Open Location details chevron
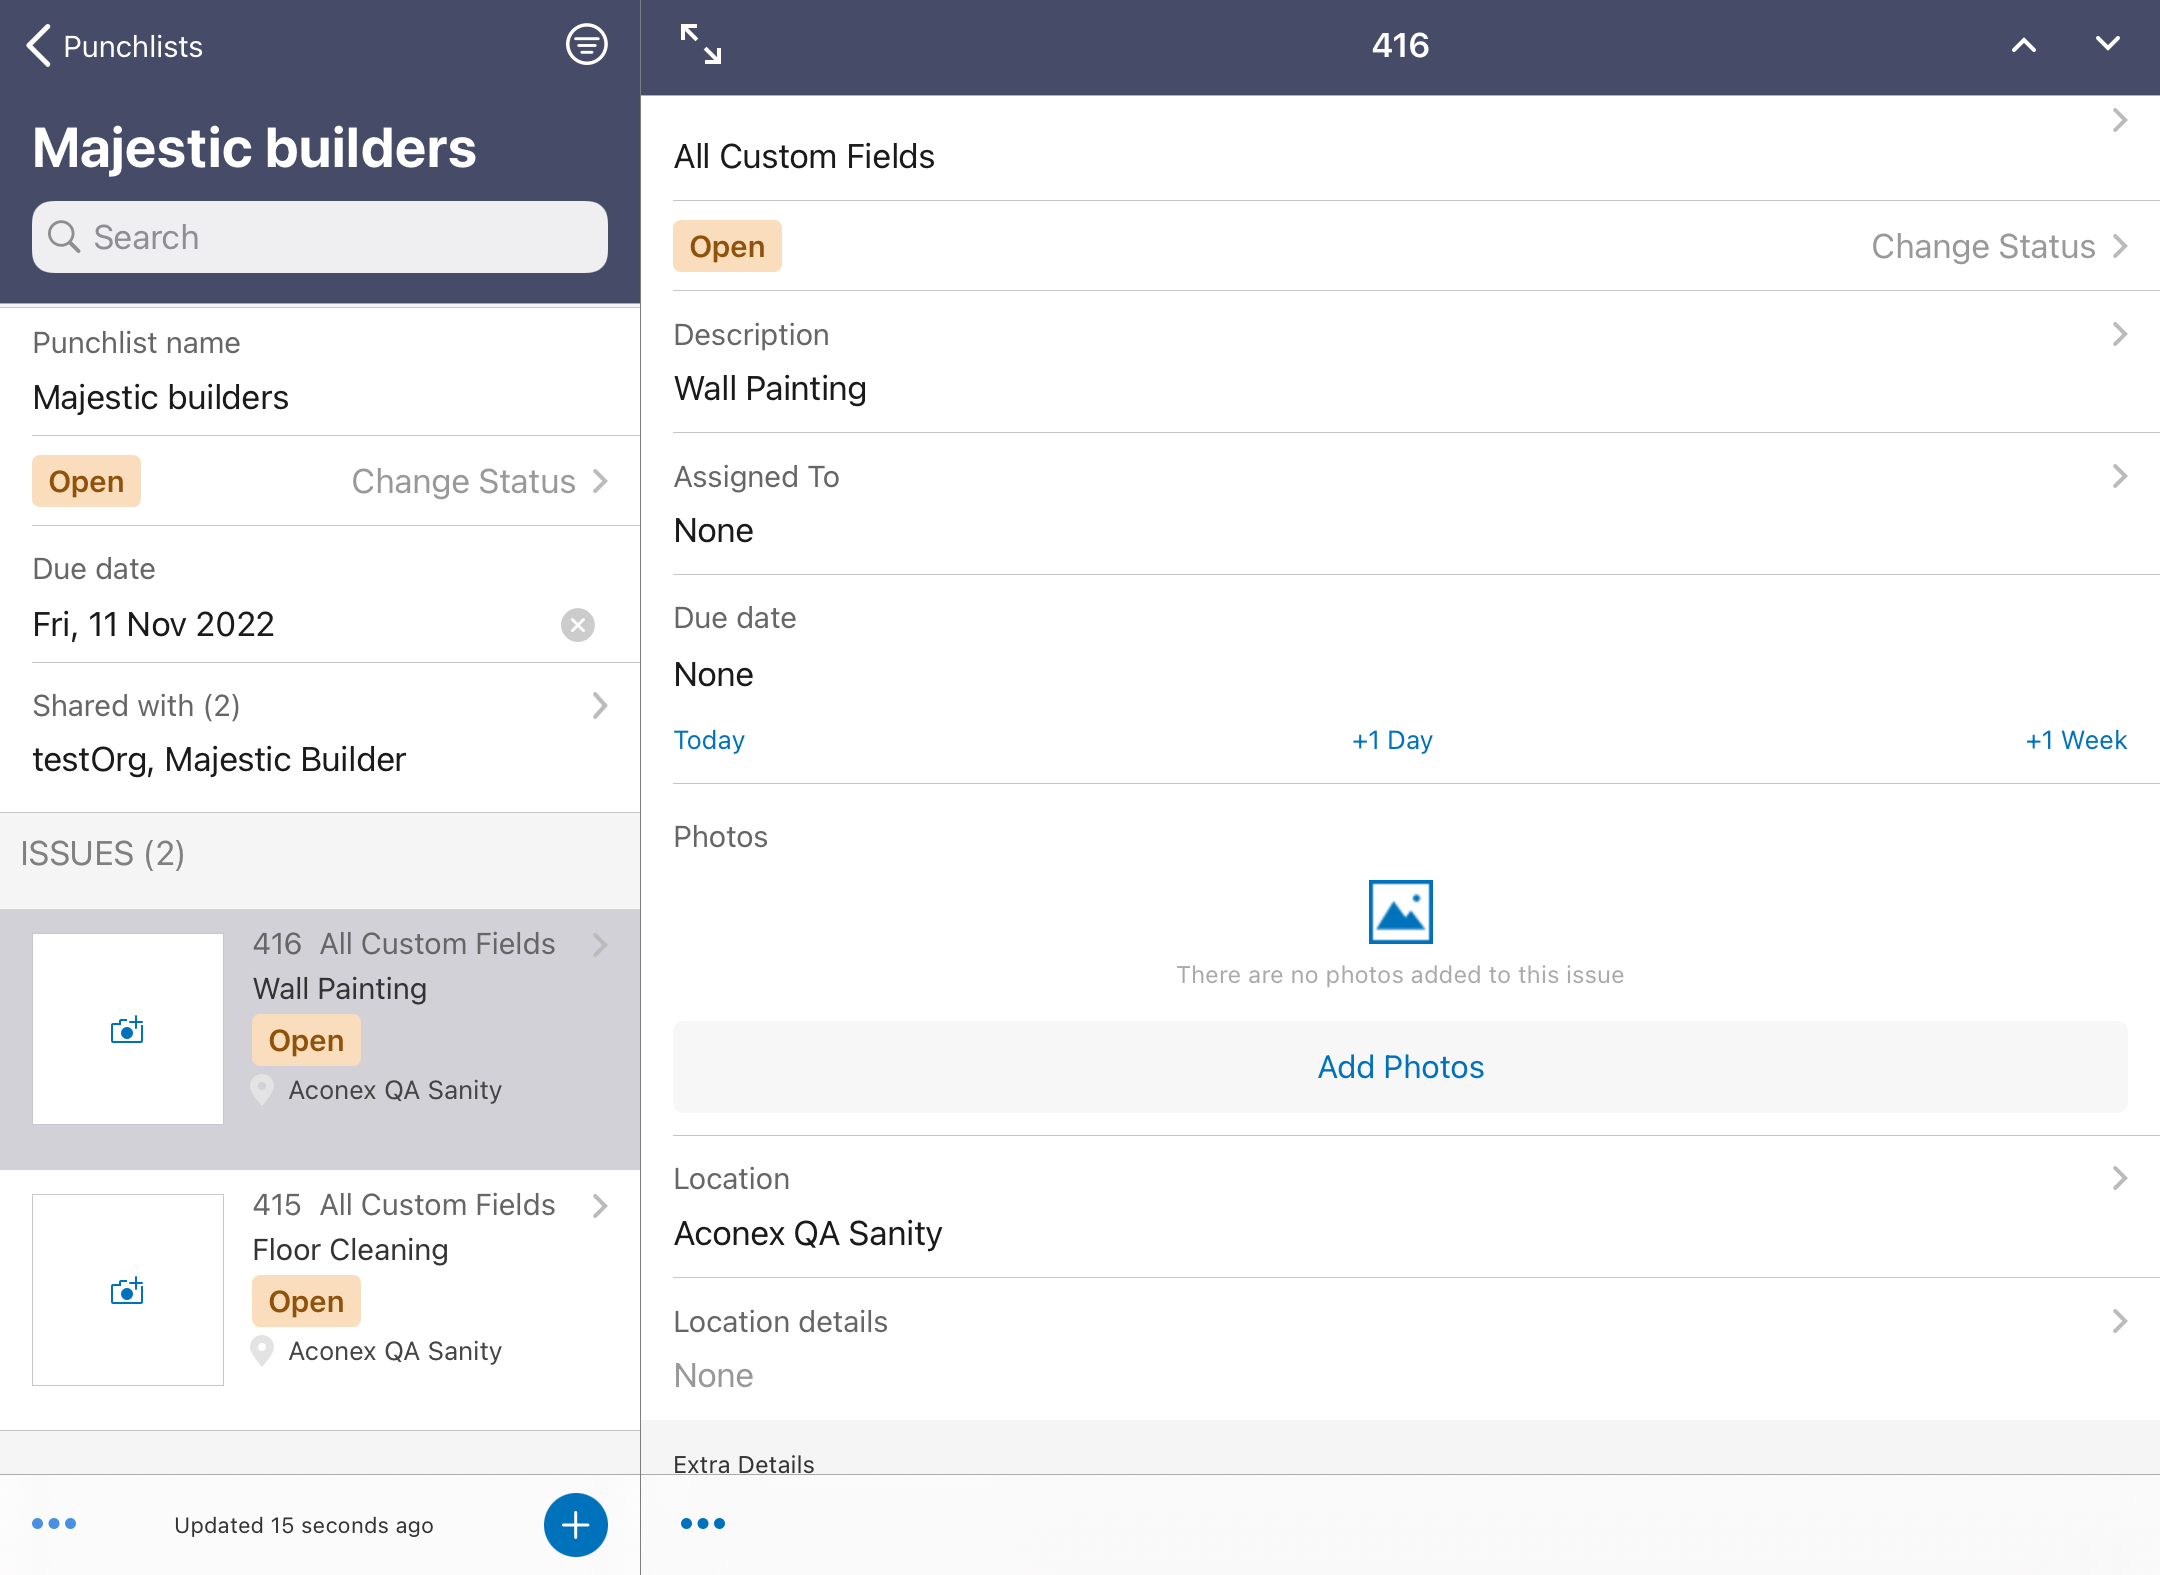The width and height of the screenshot is (2160, 1575). (x=2119, y=1321)
